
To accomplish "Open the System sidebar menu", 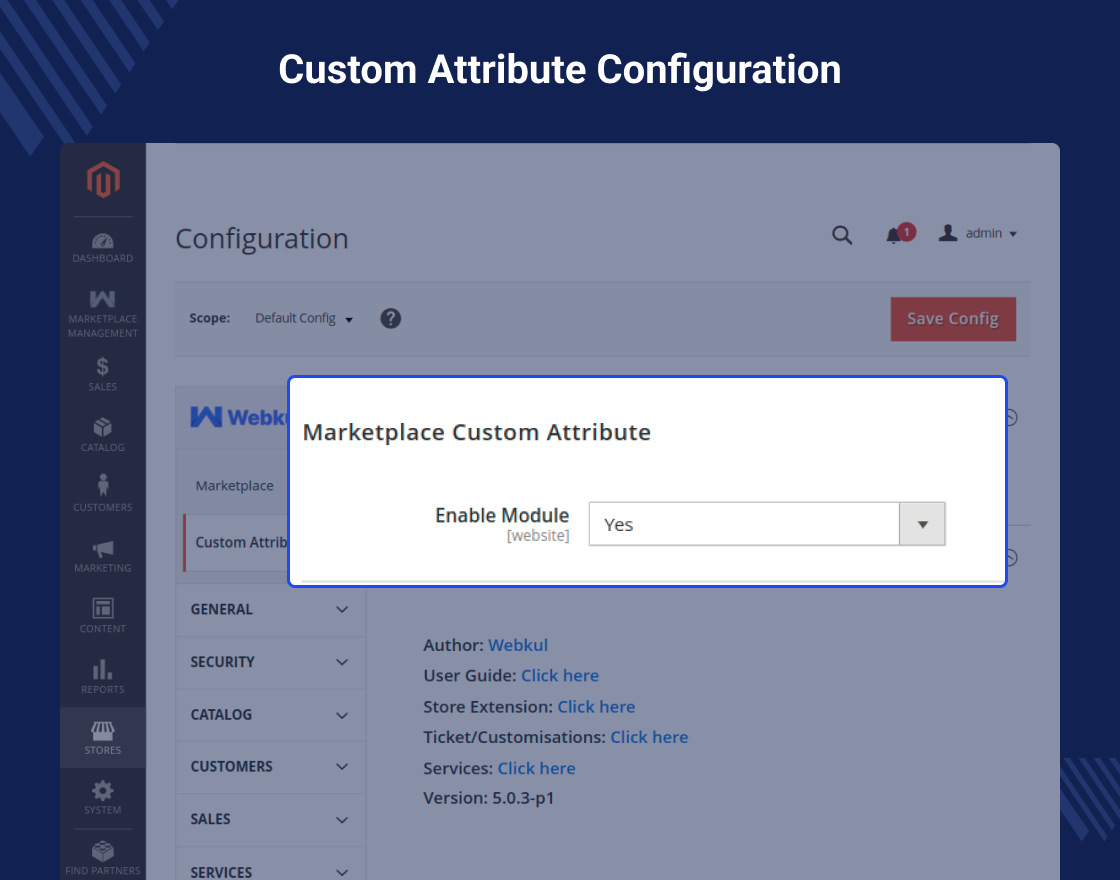I will (103, 798).
